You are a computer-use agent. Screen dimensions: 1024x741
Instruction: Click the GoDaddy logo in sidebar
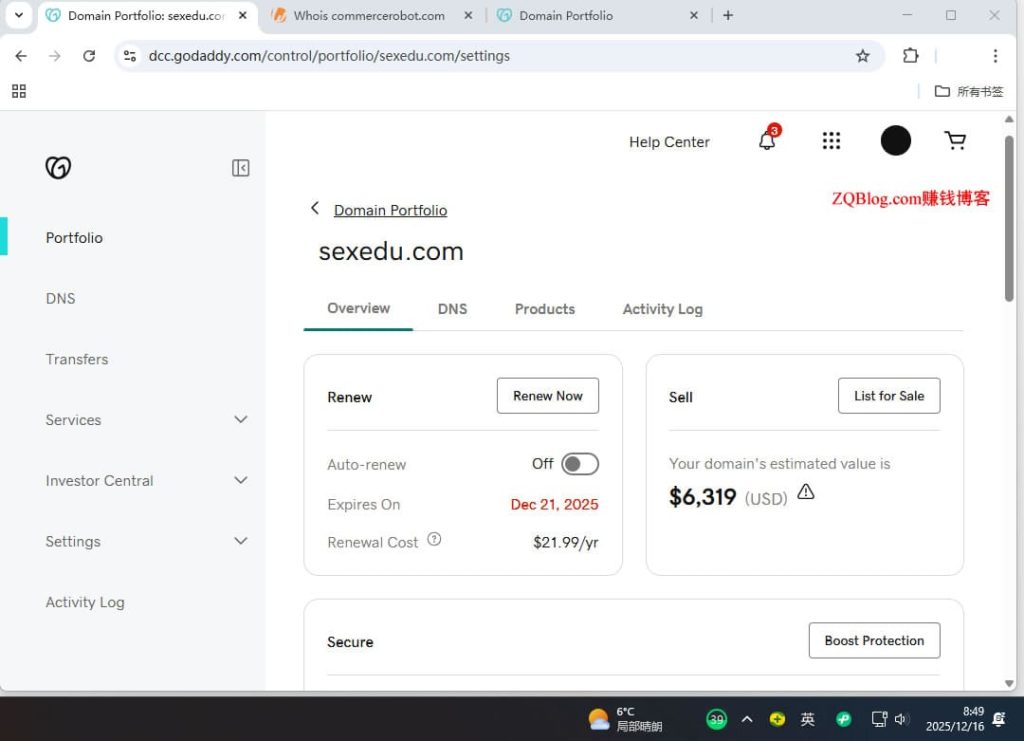pyautogui.click(x=58, y=168)
